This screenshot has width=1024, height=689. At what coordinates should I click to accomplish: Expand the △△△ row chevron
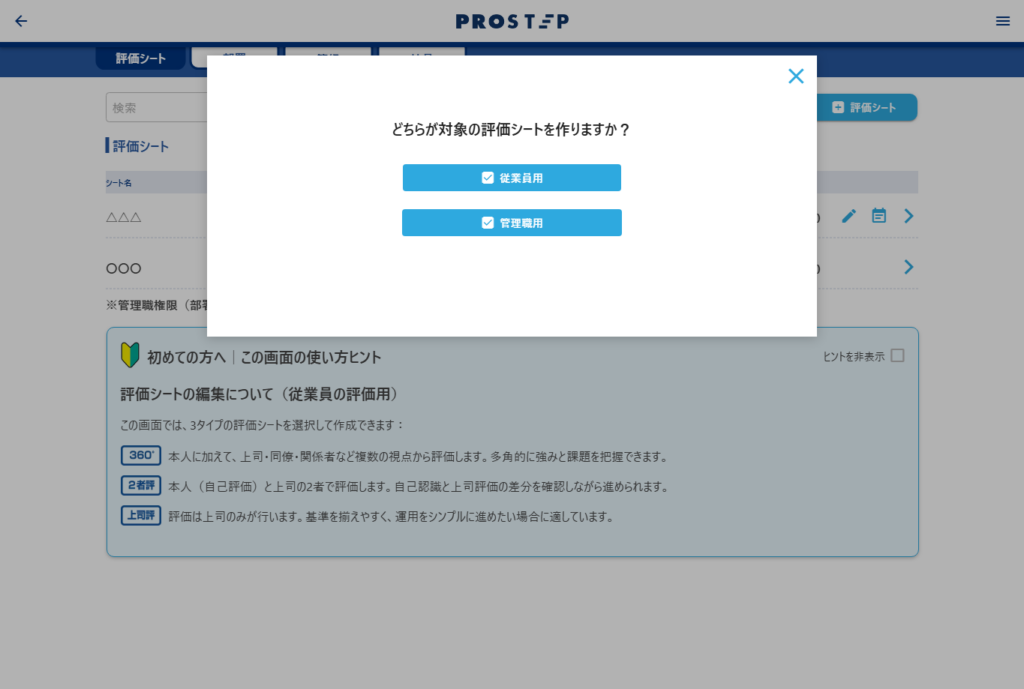tap(909, 216)
